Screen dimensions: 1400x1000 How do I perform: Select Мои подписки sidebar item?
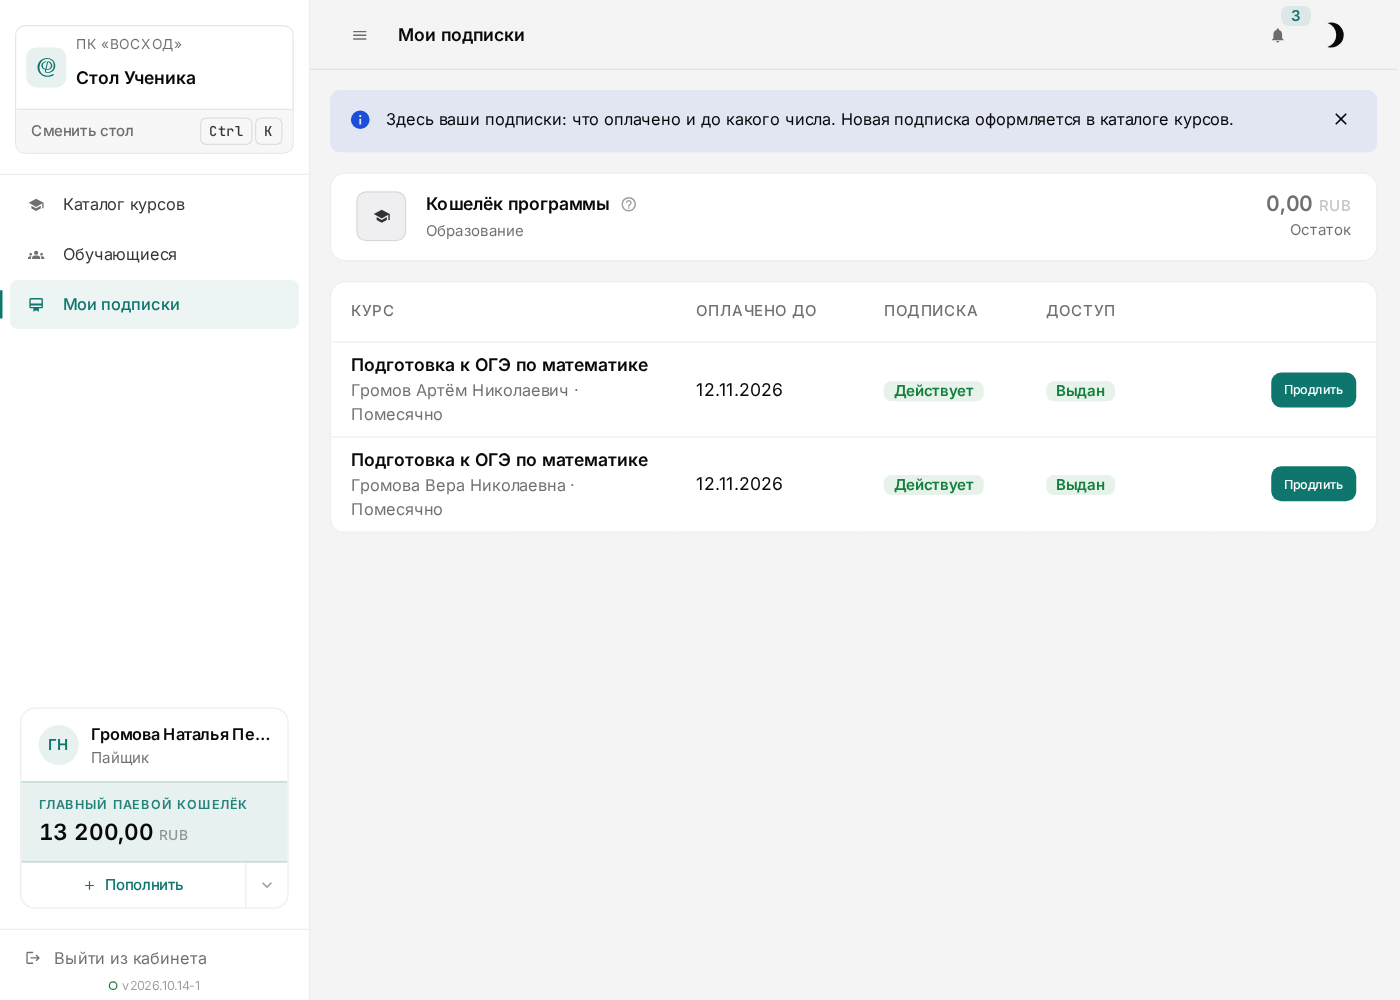154,304
